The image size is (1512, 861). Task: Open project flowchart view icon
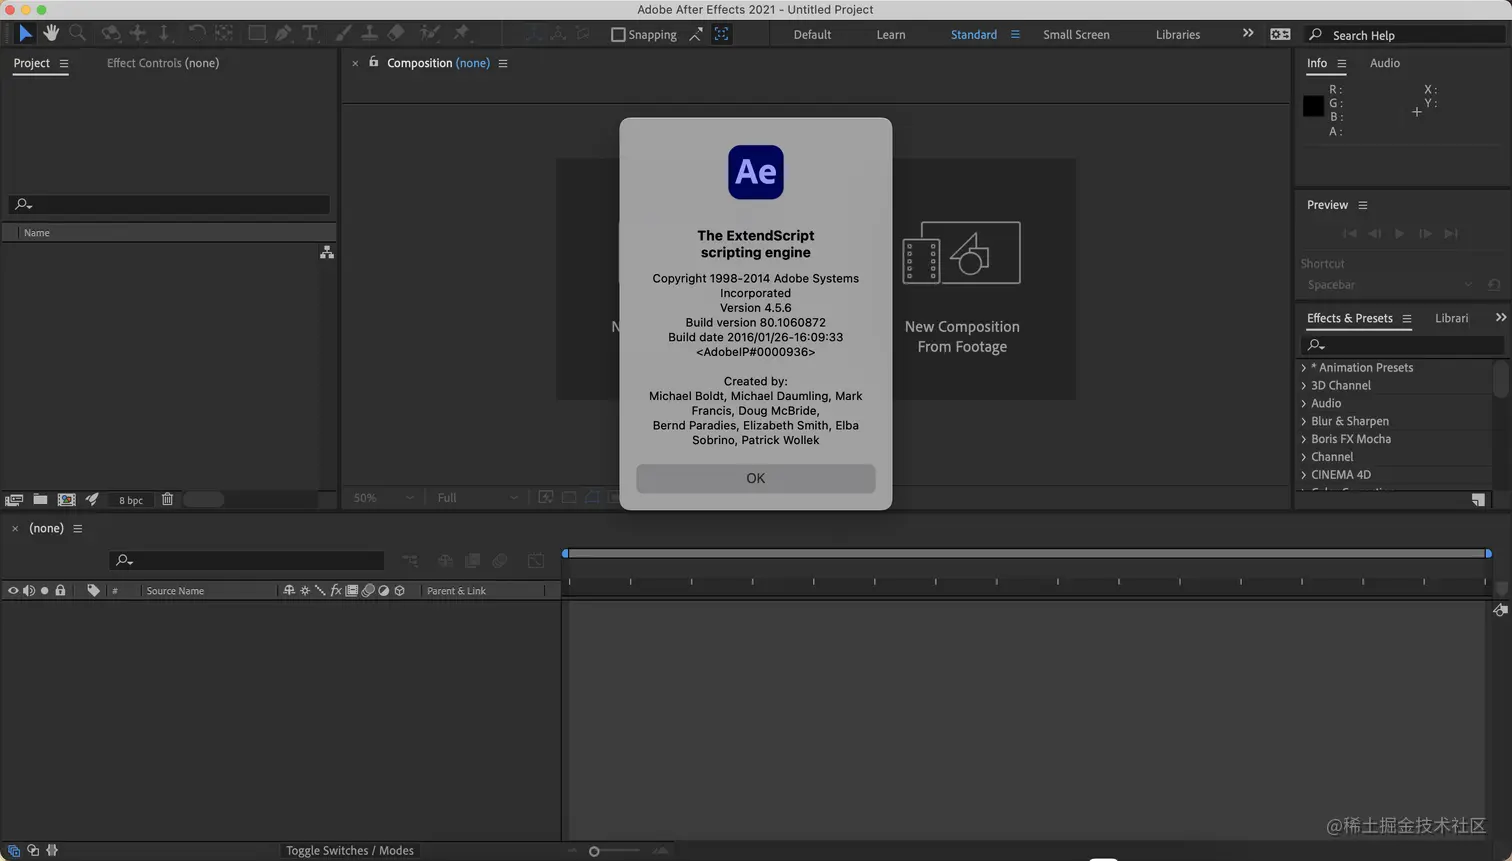click(327, 252)
